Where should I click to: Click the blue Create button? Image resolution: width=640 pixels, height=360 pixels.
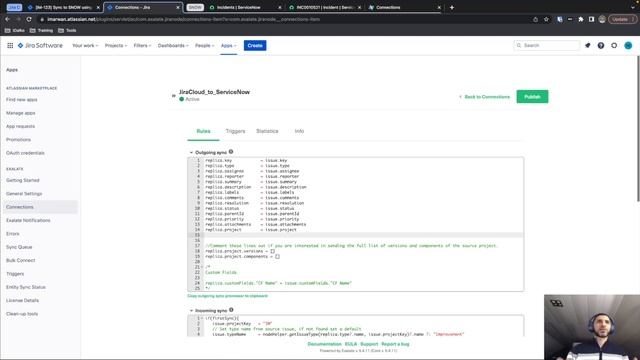(x=255, y=45)
